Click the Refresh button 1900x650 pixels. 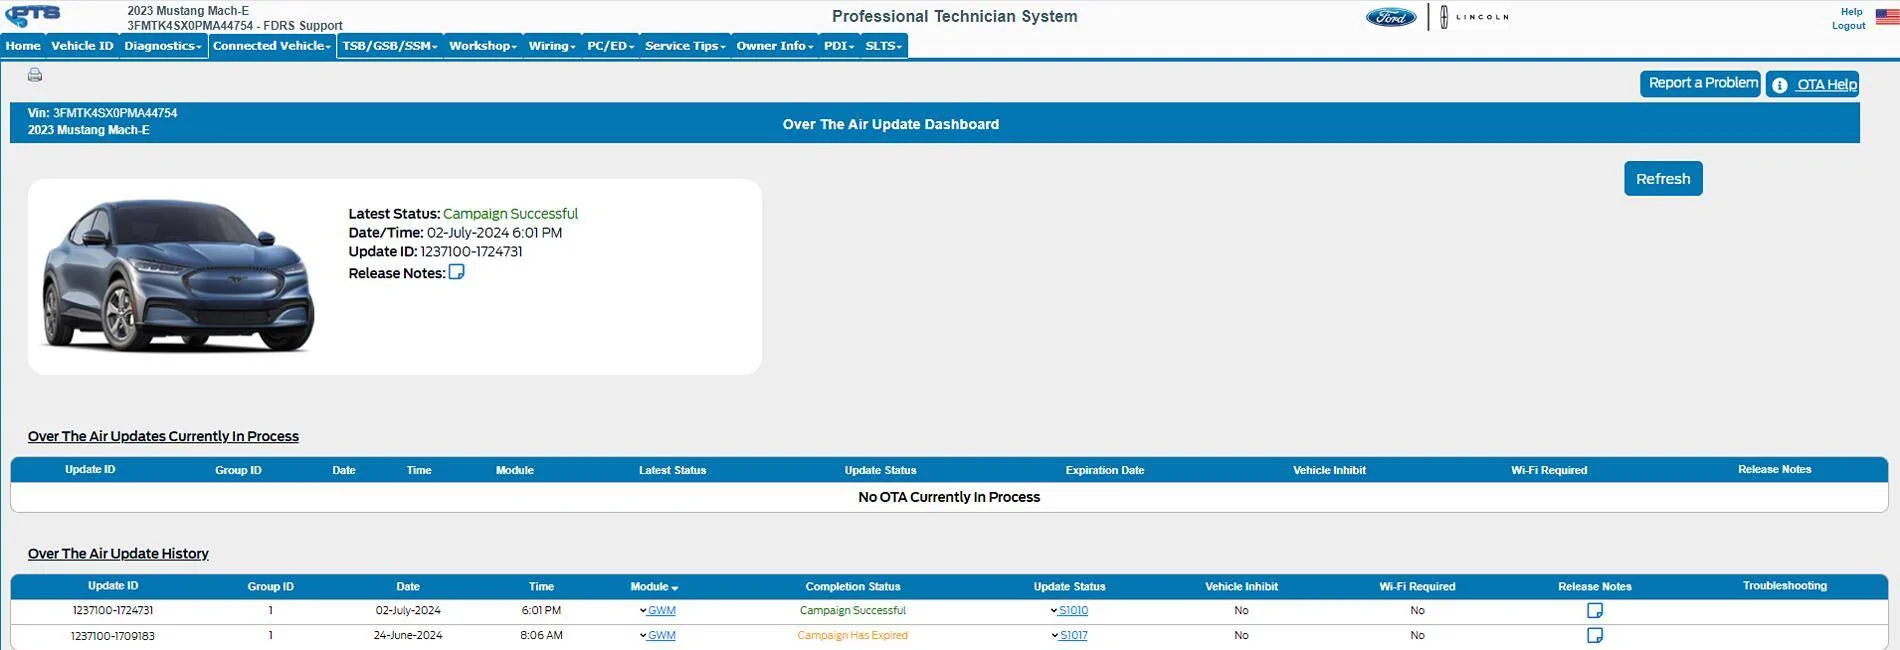tap(1663, 179)
